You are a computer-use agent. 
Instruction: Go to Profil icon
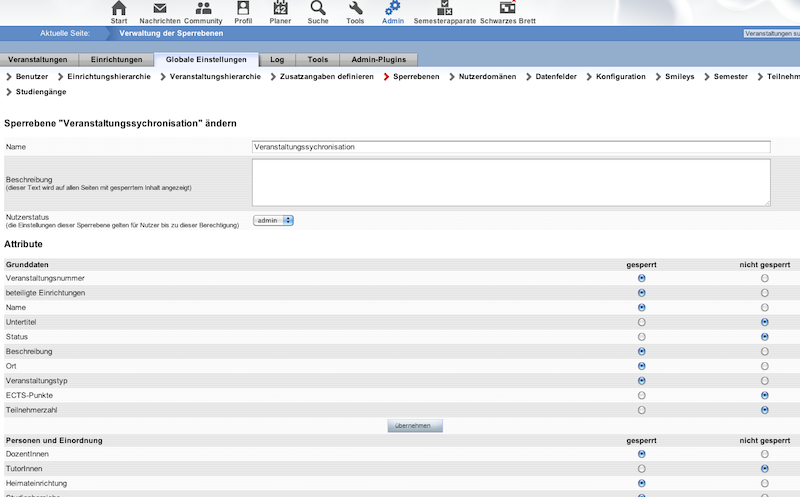(x=243, y=8)
